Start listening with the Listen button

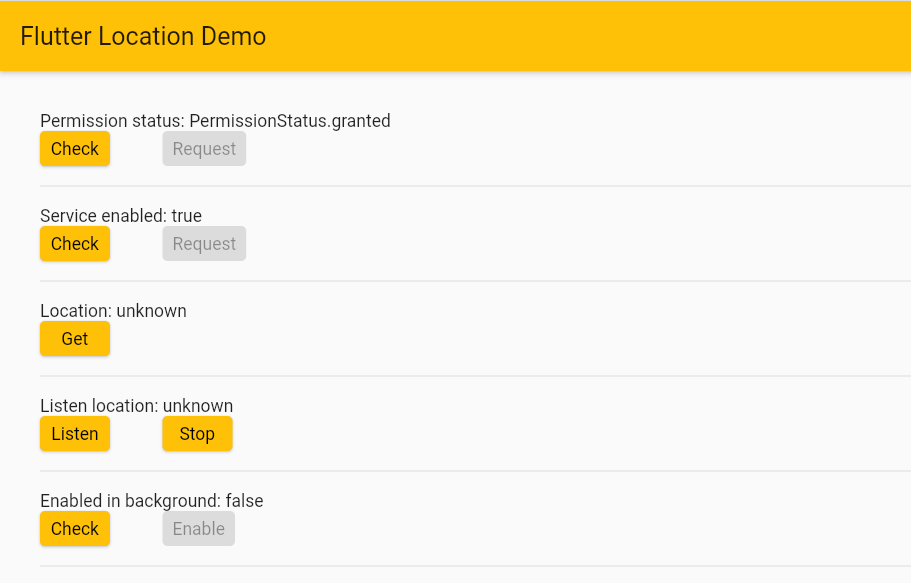(x=75, y=434)
